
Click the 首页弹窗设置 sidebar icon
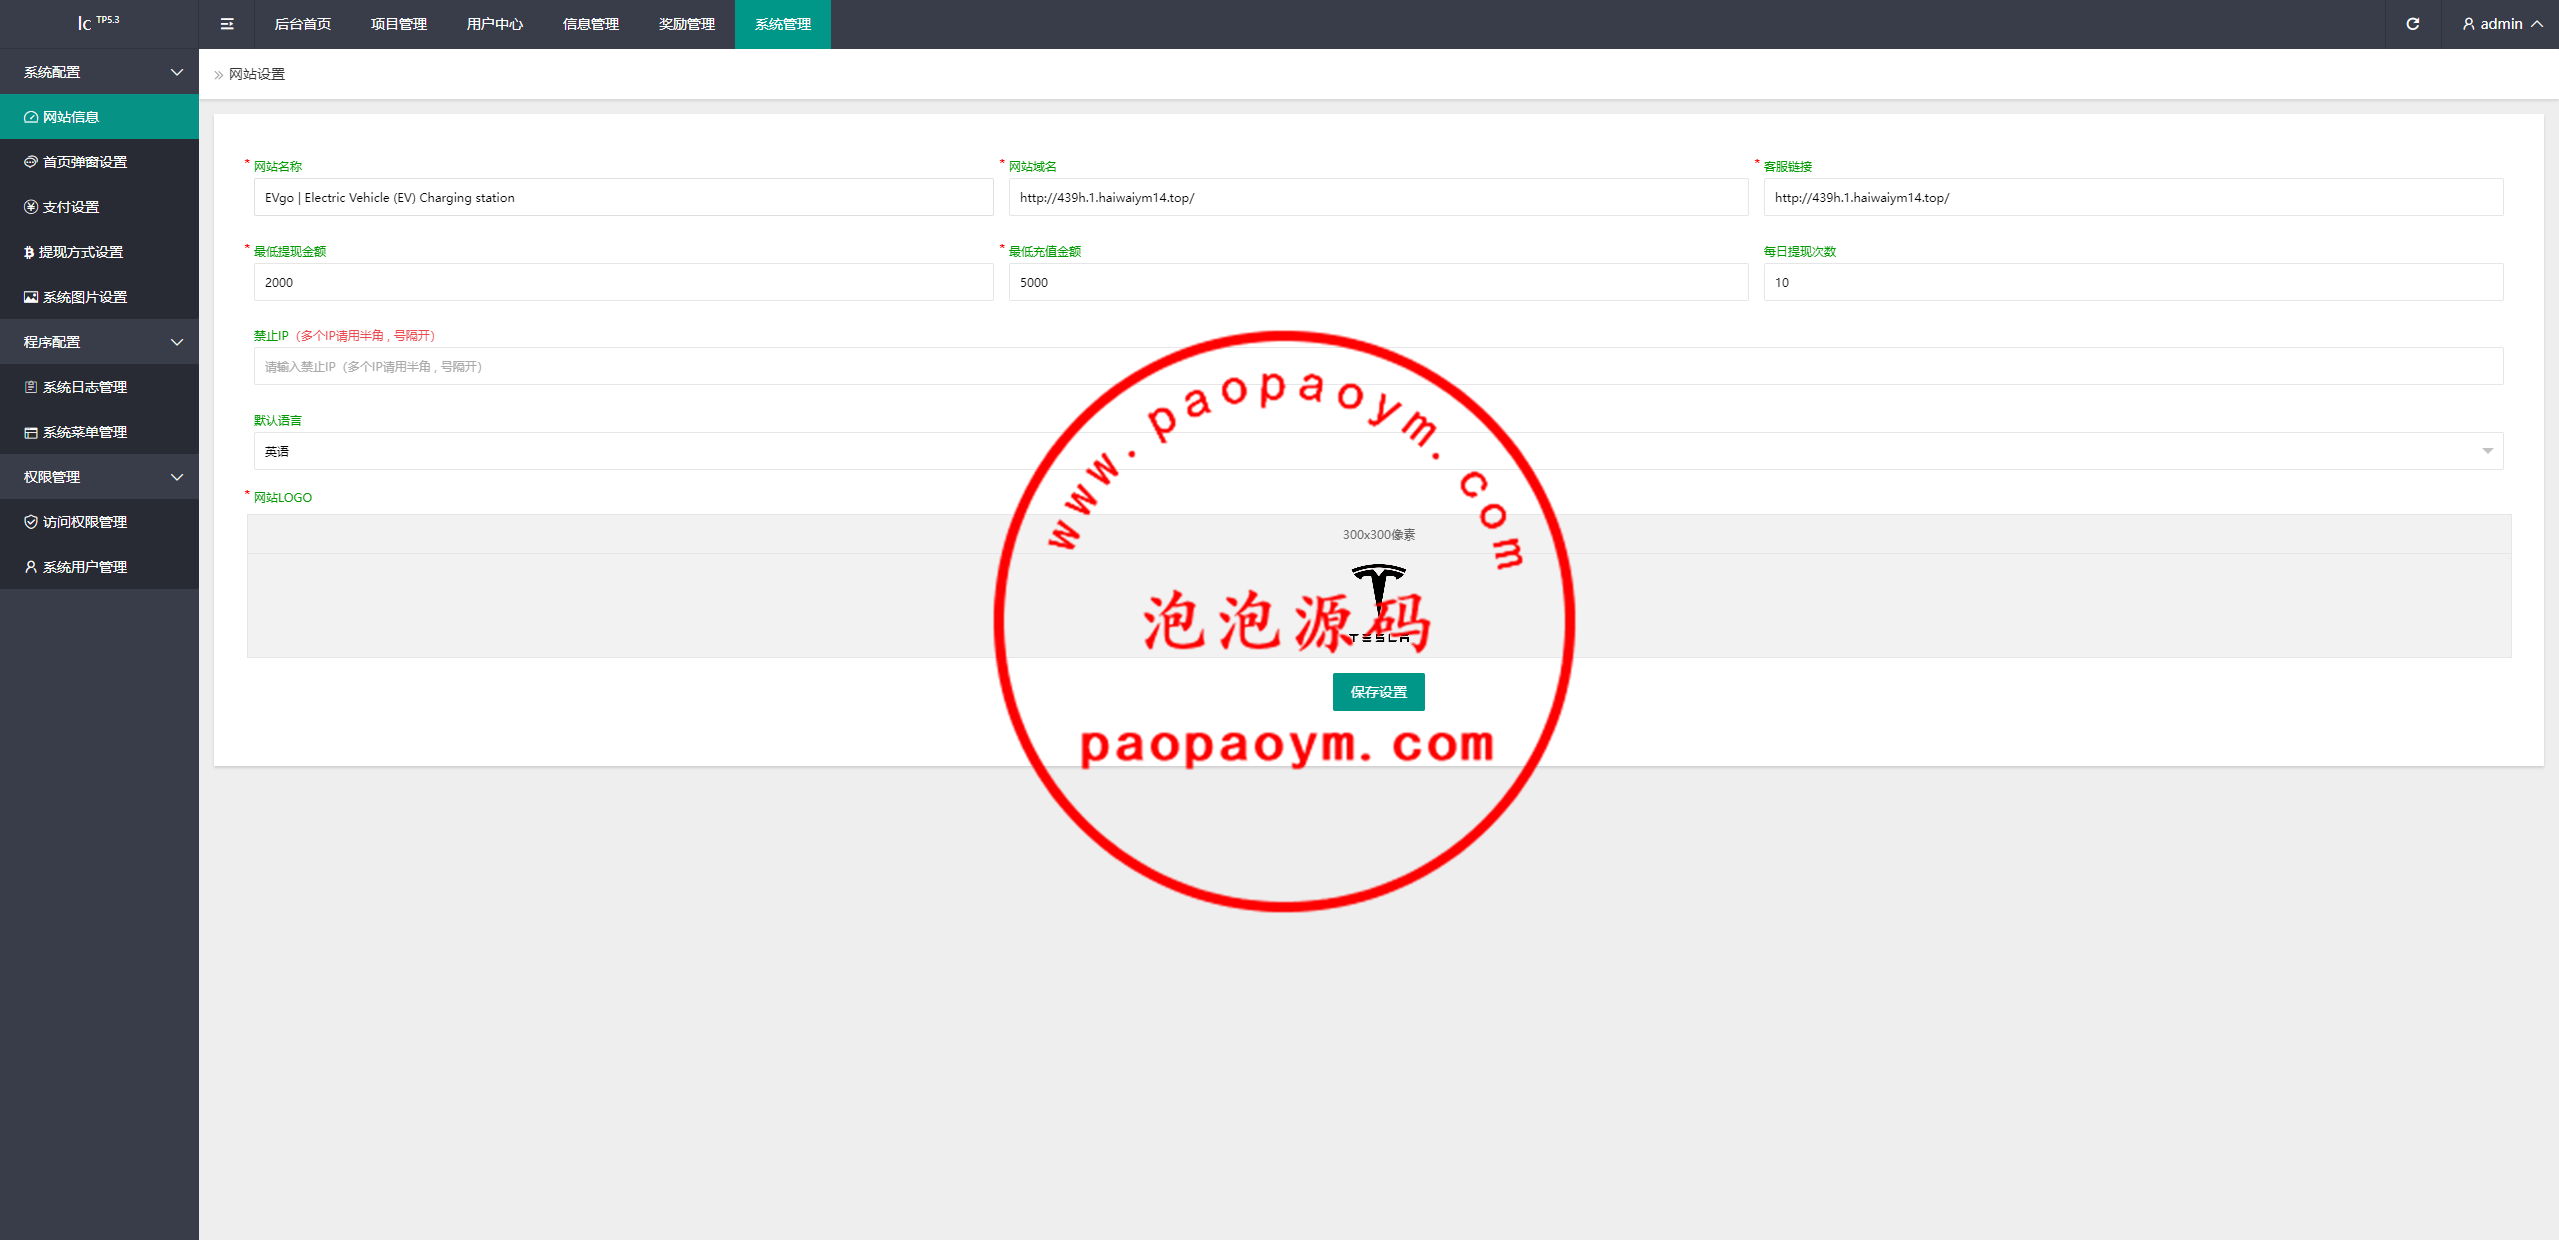pyautogui.click(x=31, y=162)
